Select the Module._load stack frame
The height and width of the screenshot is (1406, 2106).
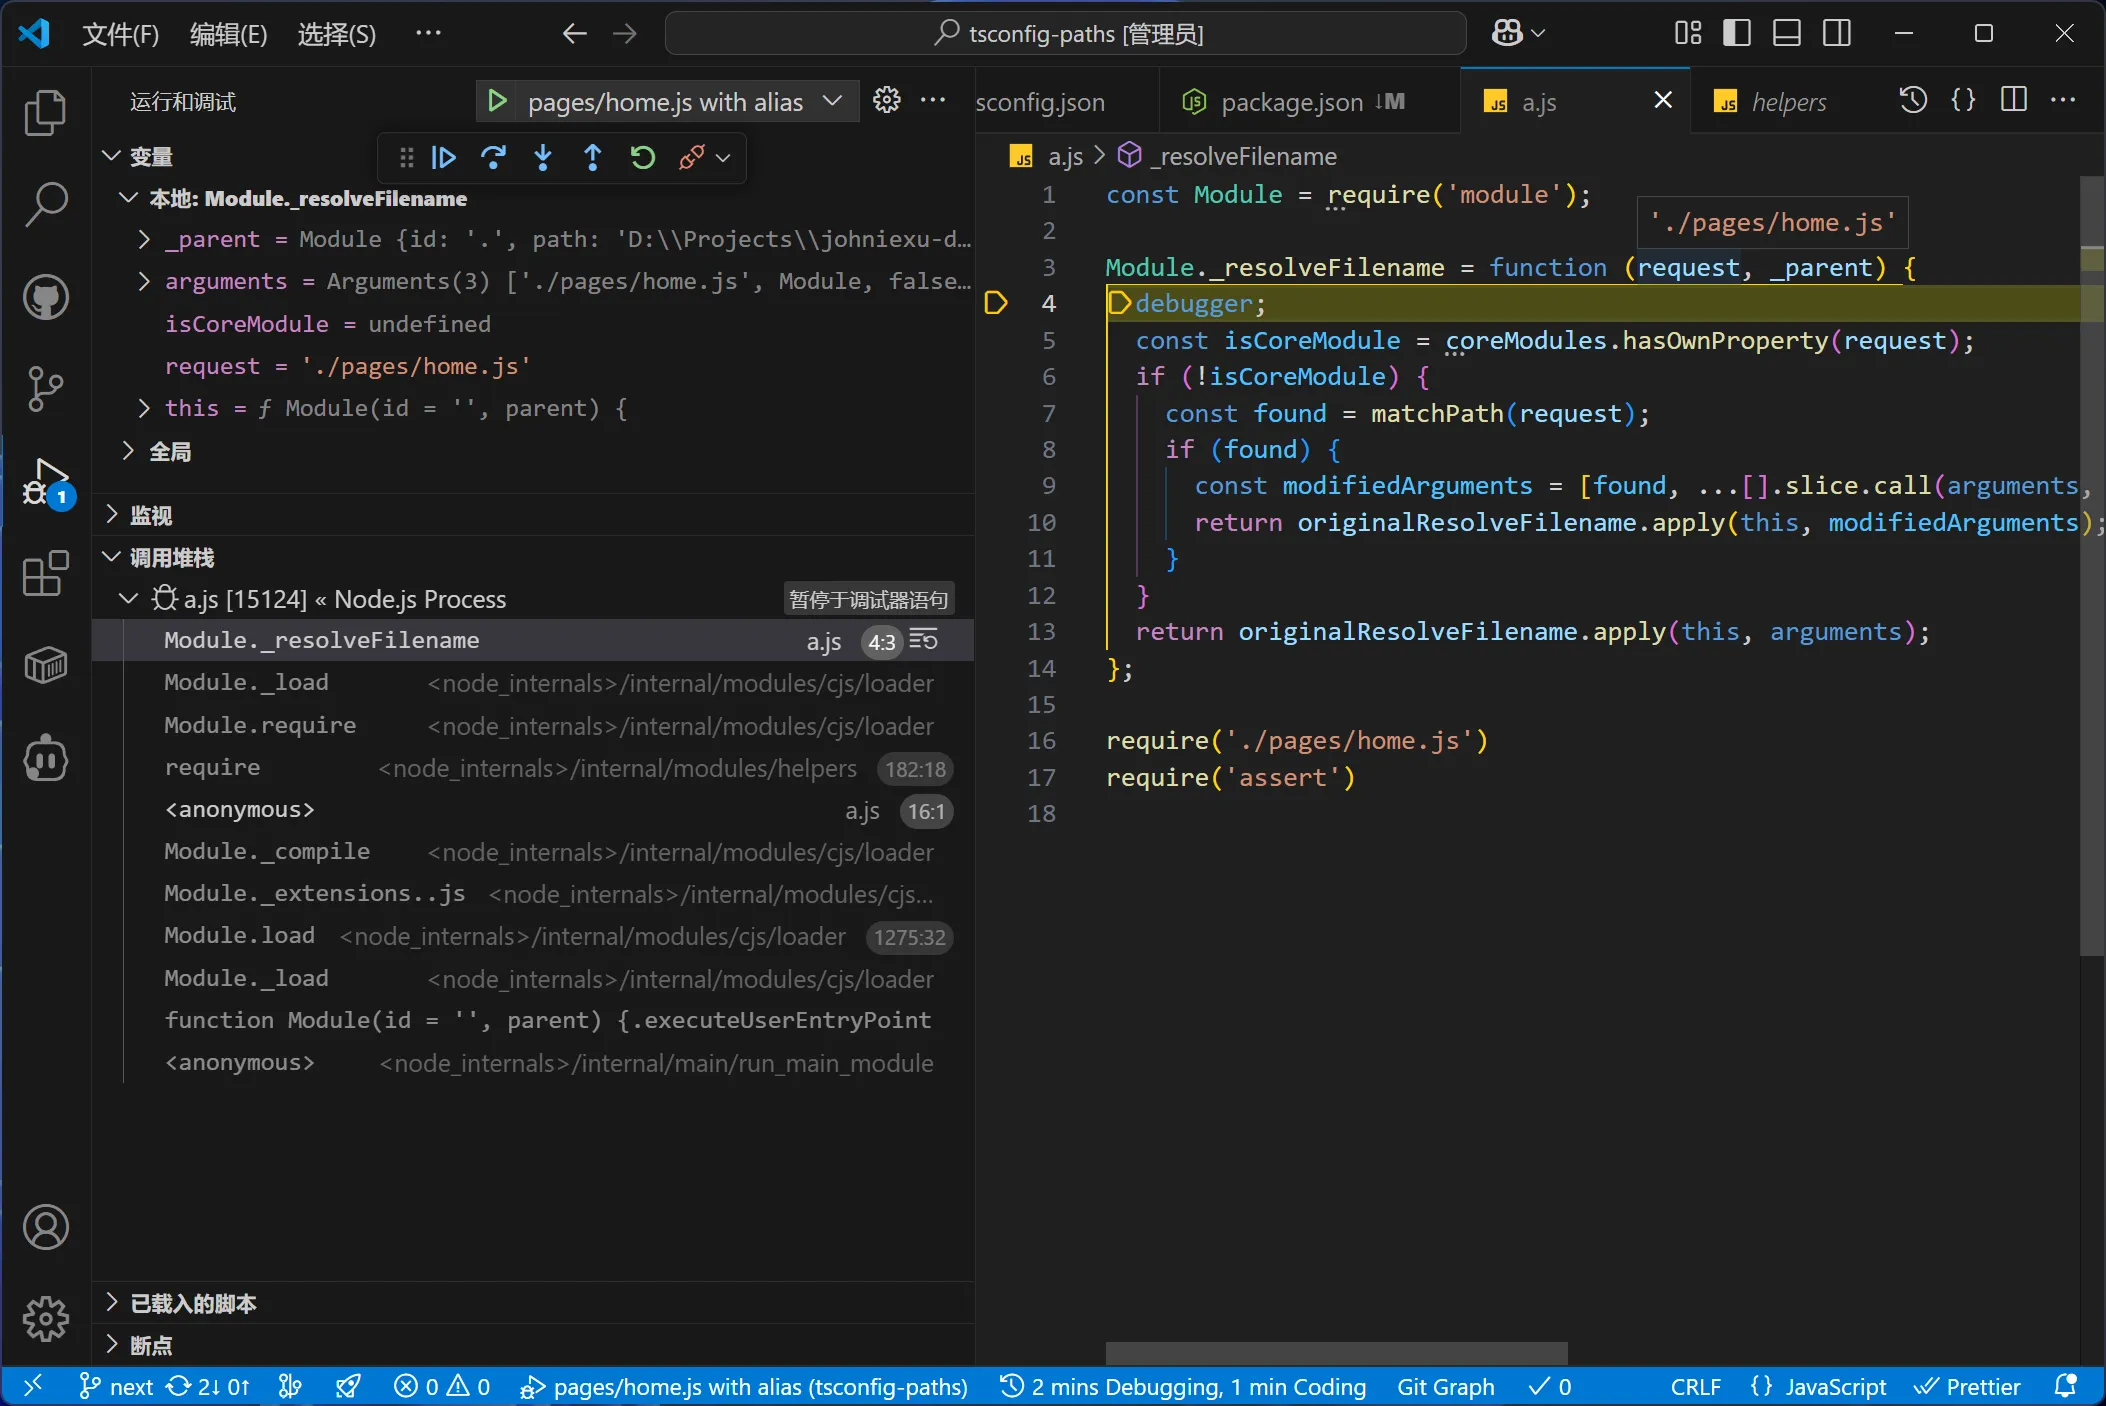(x=246, y=683)
